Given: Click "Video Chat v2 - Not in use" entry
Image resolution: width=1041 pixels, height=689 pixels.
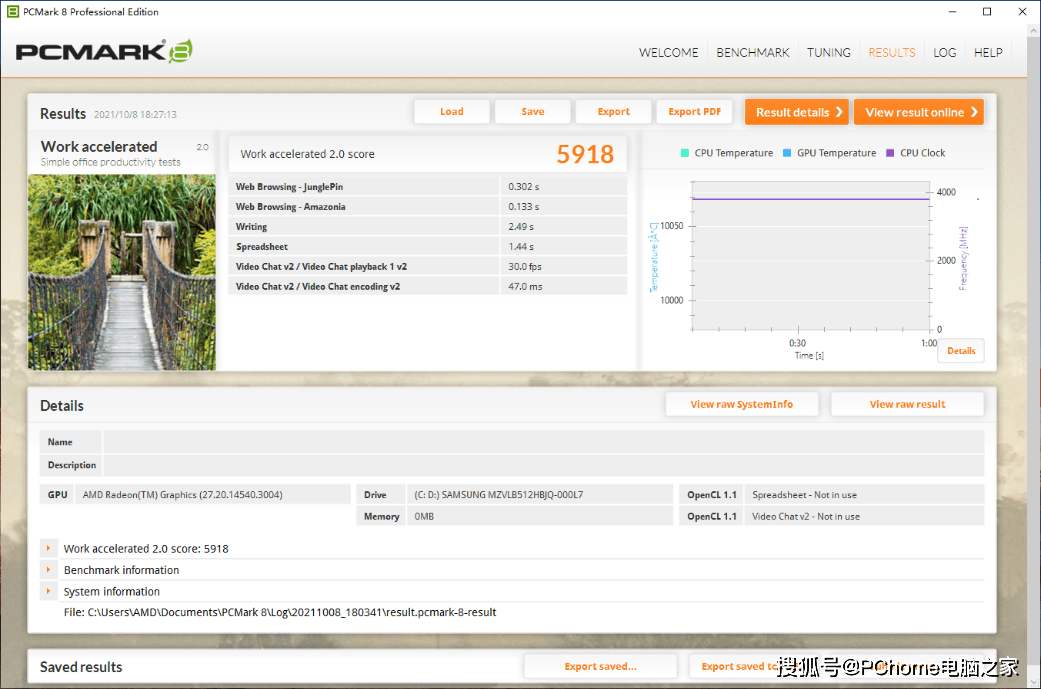Looking at the screenshot, I should pyautogui.click(x=805, y=516).
